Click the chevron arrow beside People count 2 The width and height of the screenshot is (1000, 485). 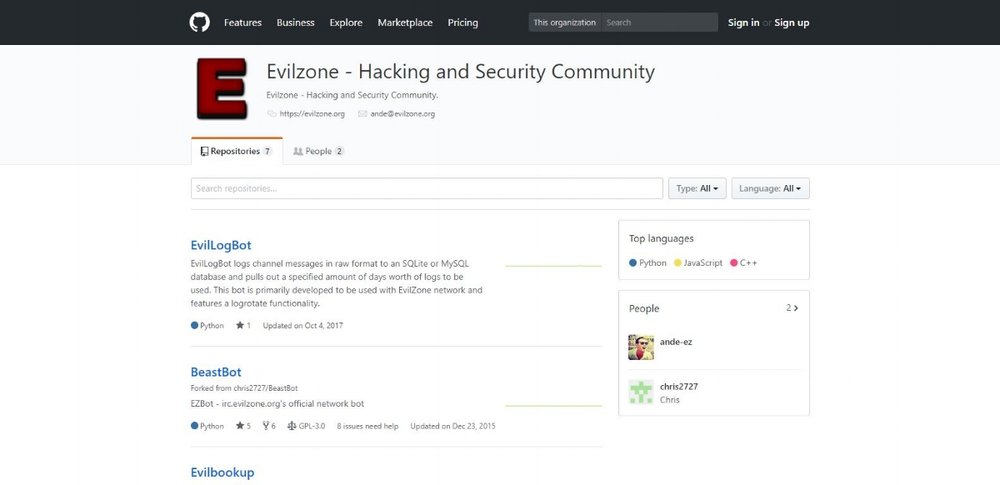[x=795, y=308]
